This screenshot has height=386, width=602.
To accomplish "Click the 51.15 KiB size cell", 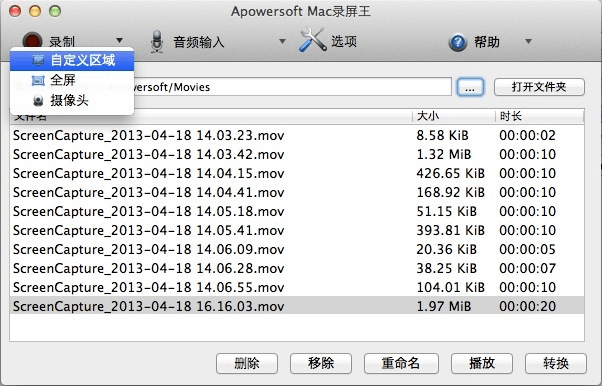I will point(447,211).
